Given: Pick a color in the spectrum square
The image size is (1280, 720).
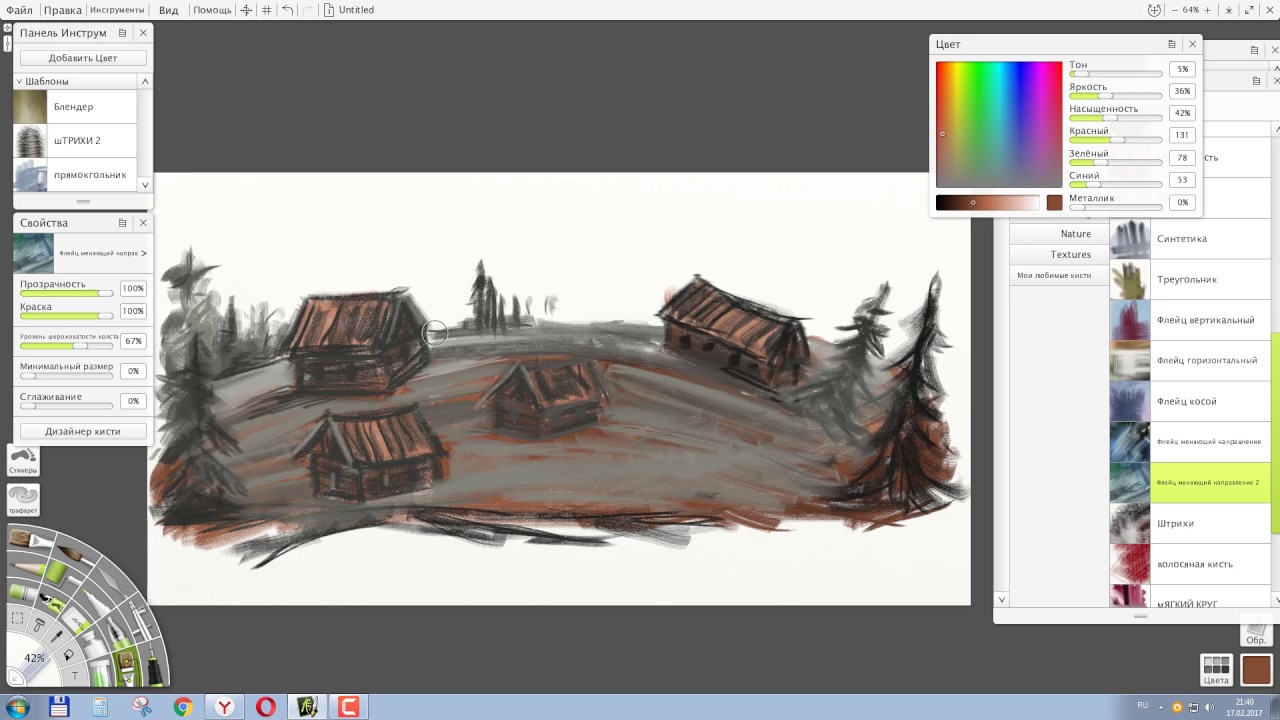Looking at the screenshot, I should pyautogui.click(x=999, y=124).
